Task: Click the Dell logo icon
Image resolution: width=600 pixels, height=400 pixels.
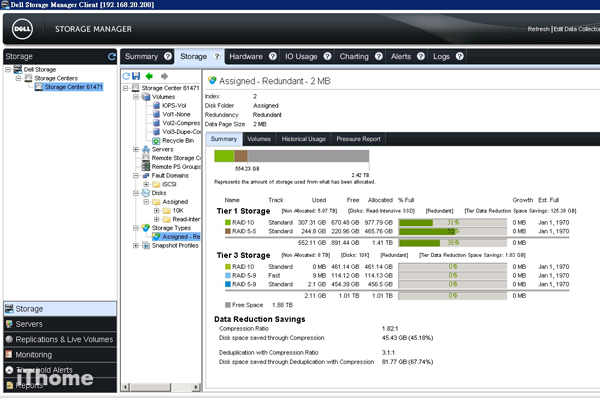Action: [x=22, y=29]
